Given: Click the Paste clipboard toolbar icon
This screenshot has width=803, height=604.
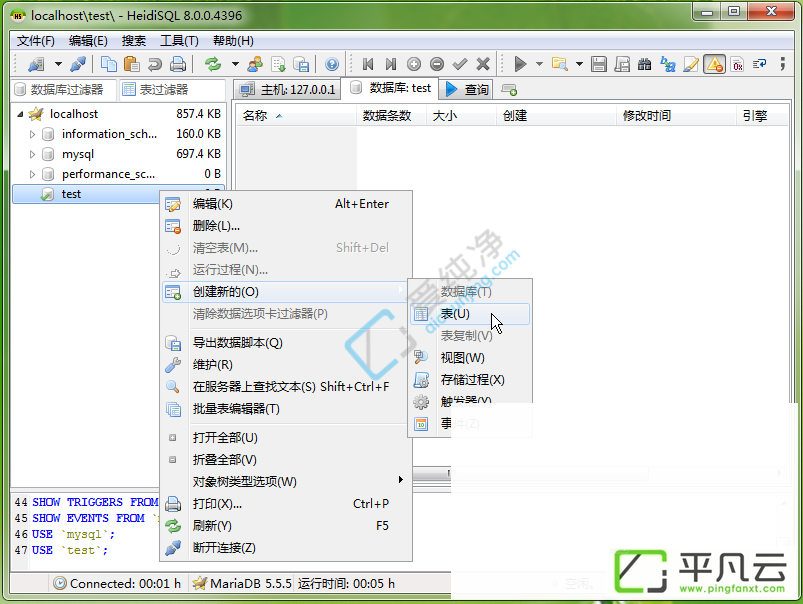Looking at the screenshot, I should [x=132, y=64].
